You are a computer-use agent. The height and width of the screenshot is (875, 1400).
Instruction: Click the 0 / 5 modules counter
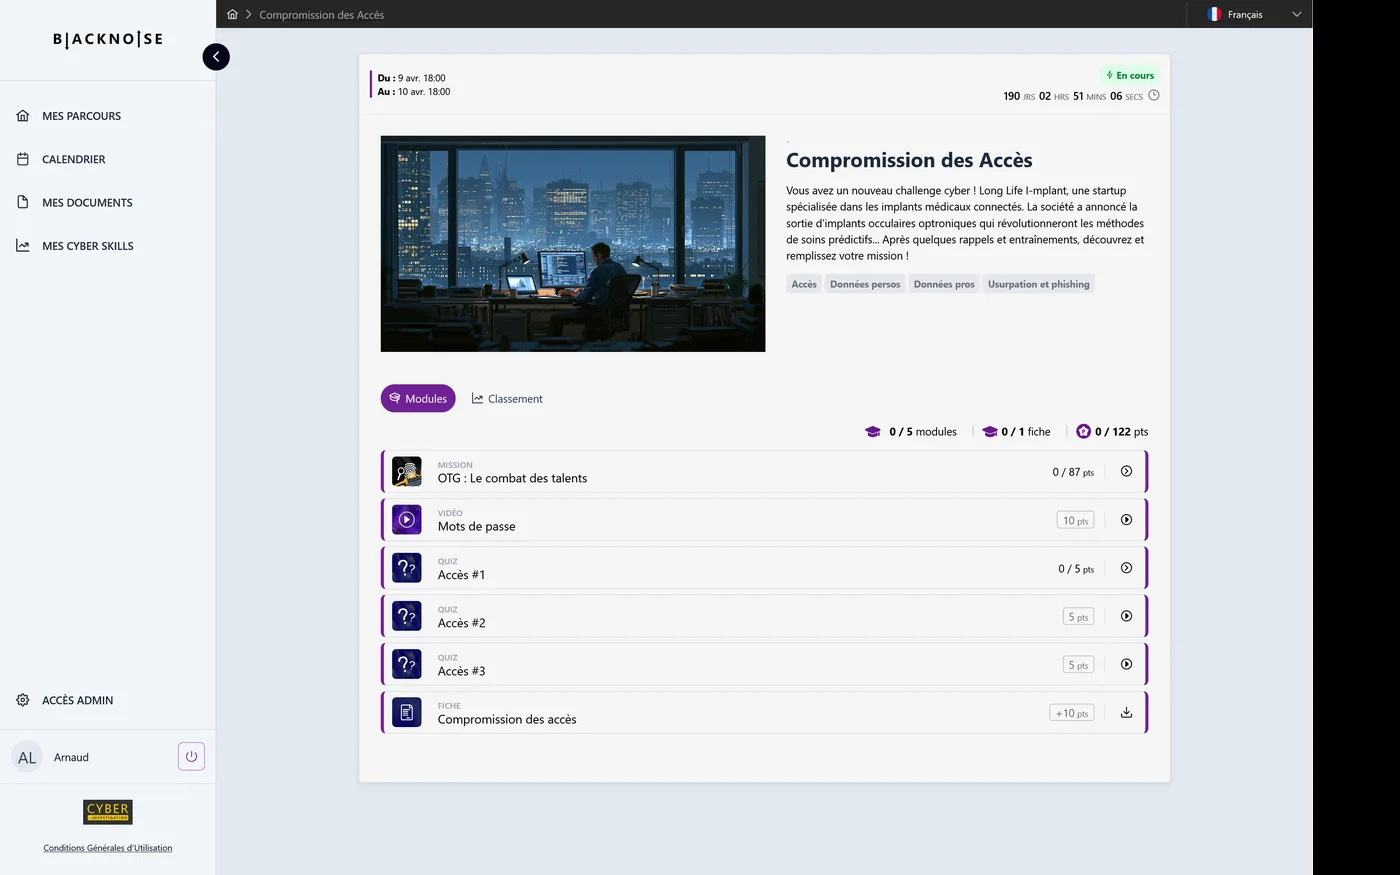pyautogui.click(x=911, y=432)
